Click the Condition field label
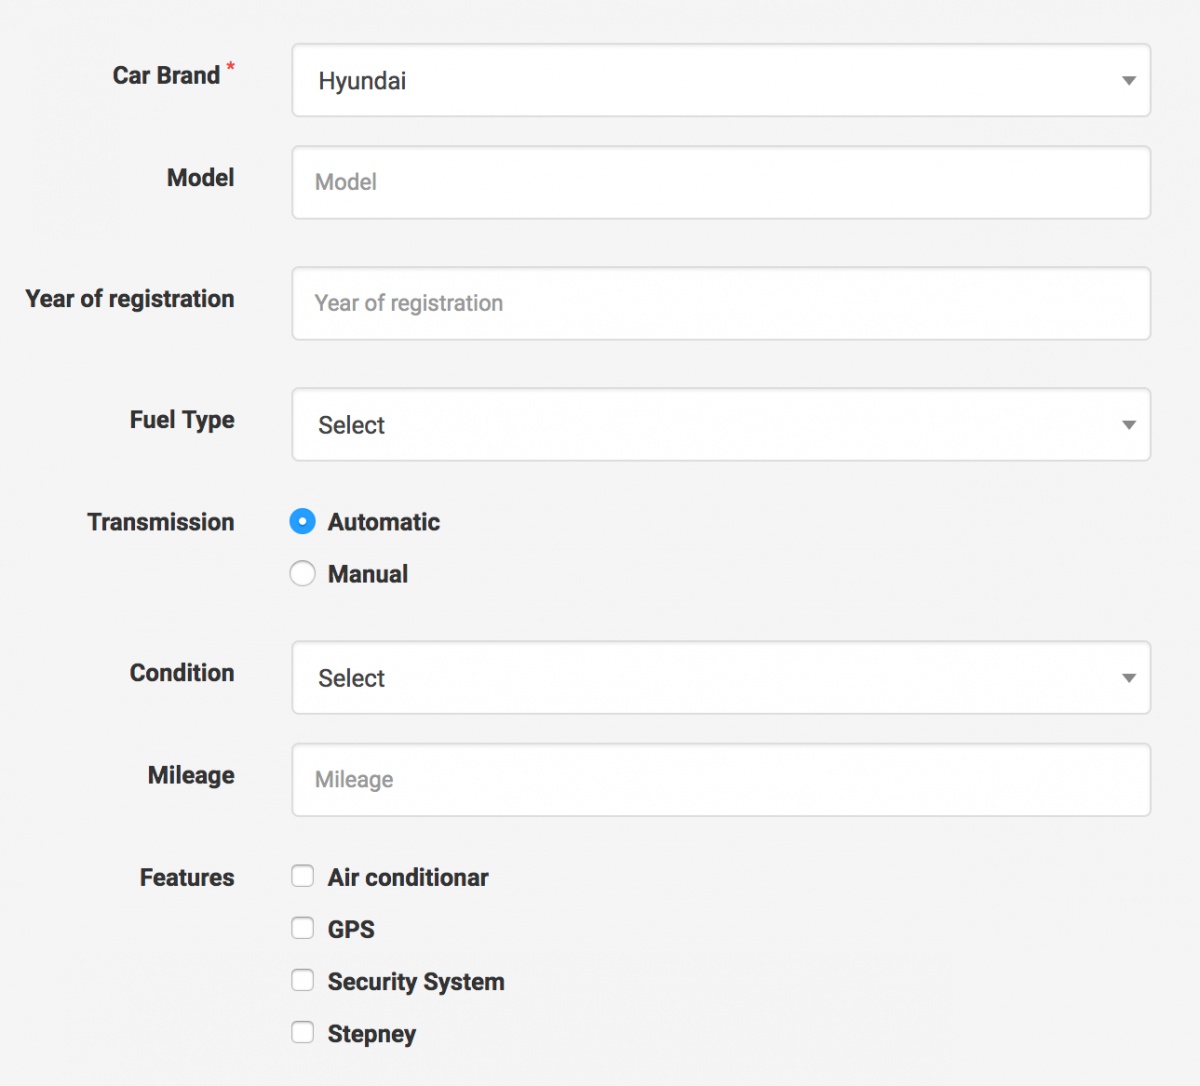Image resolution: width=1200 pixels, height=1086 pixels. [182, 673]
